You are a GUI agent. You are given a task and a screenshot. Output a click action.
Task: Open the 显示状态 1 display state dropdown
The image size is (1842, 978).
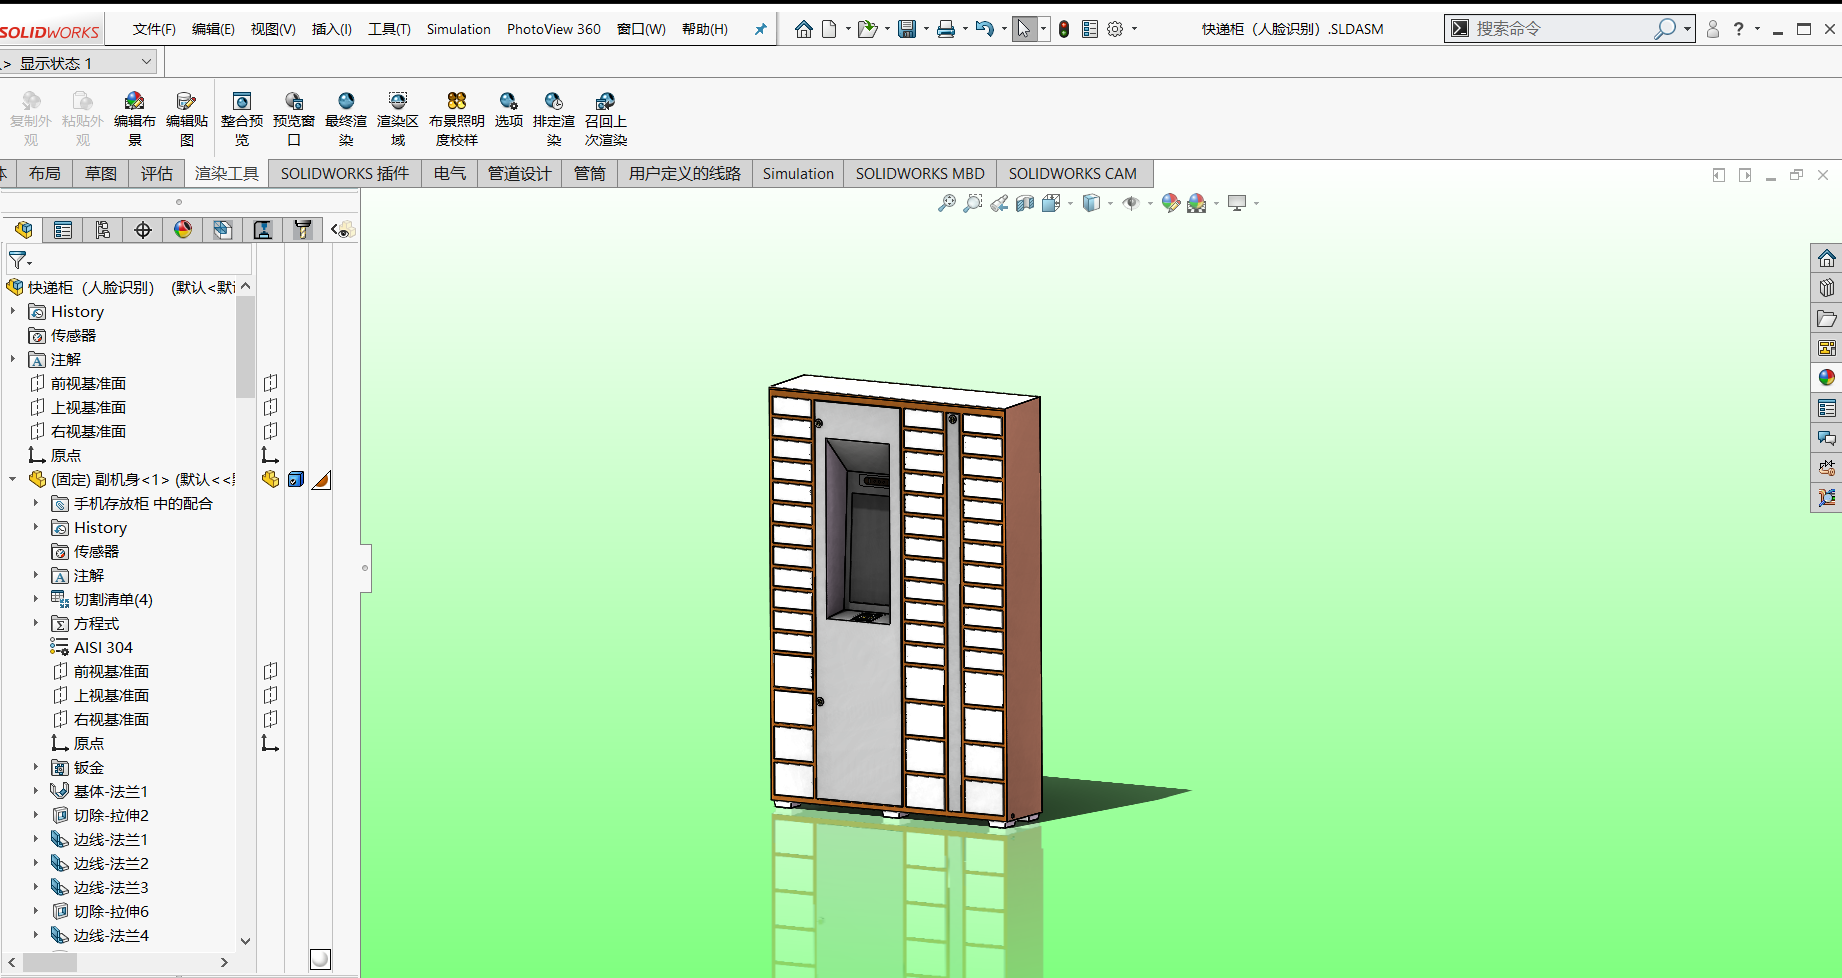[146, 62]
